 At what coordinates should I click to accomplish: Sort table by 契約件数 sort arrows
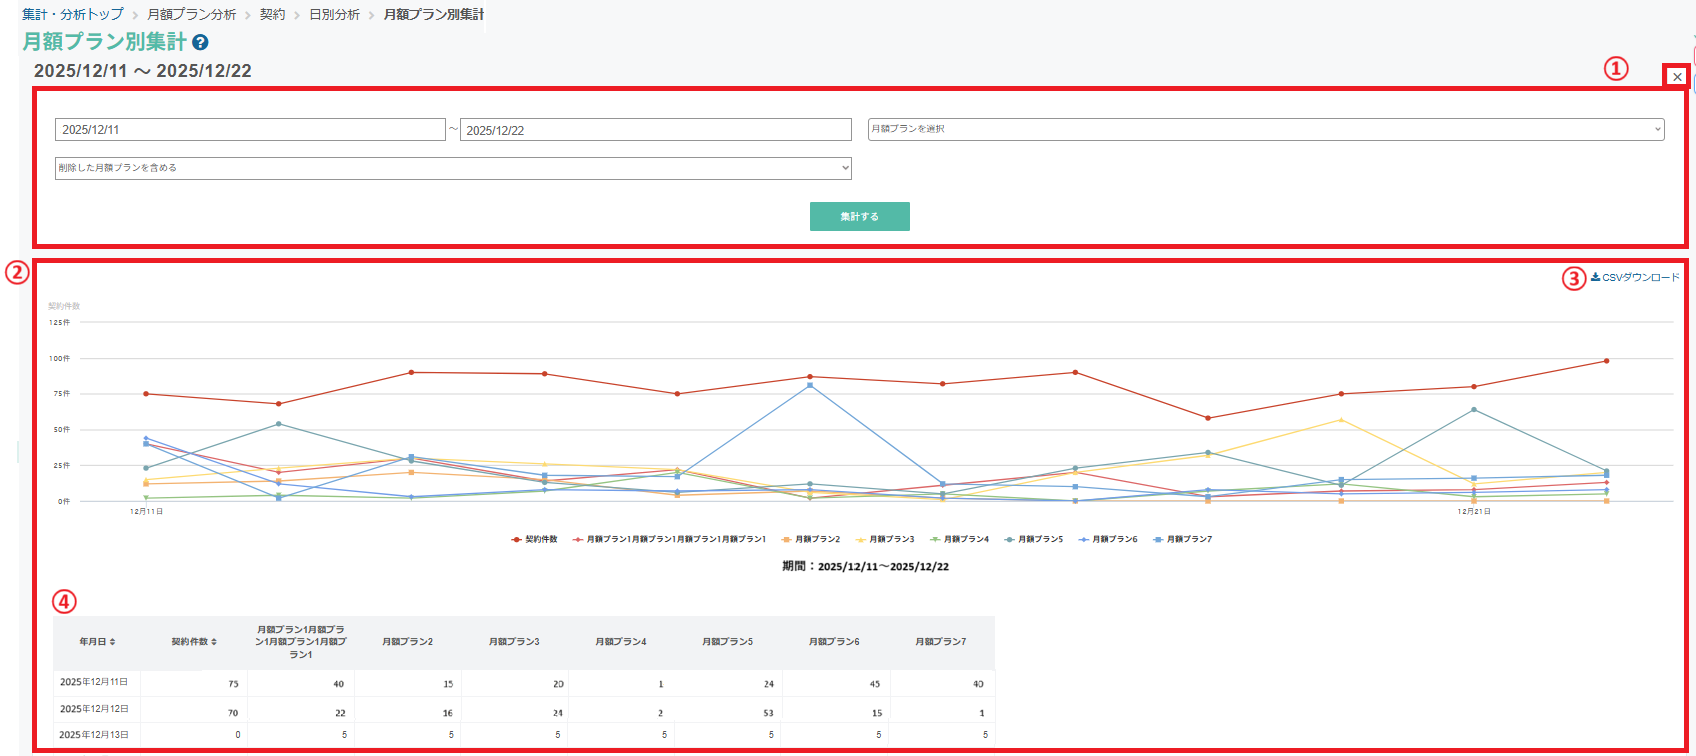pyautogui.click(x=213, y=642)
